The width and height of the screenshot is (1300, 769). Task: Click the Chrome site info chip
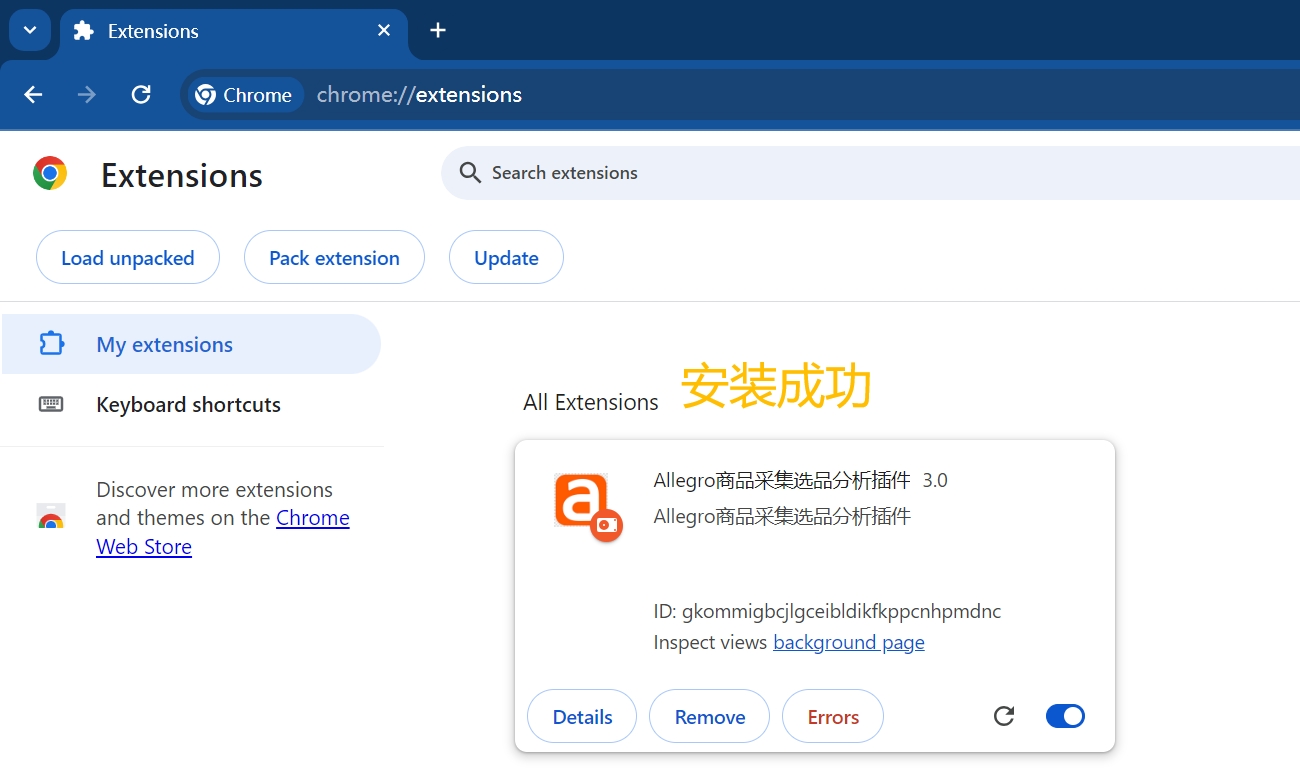(x=245, y=95)
